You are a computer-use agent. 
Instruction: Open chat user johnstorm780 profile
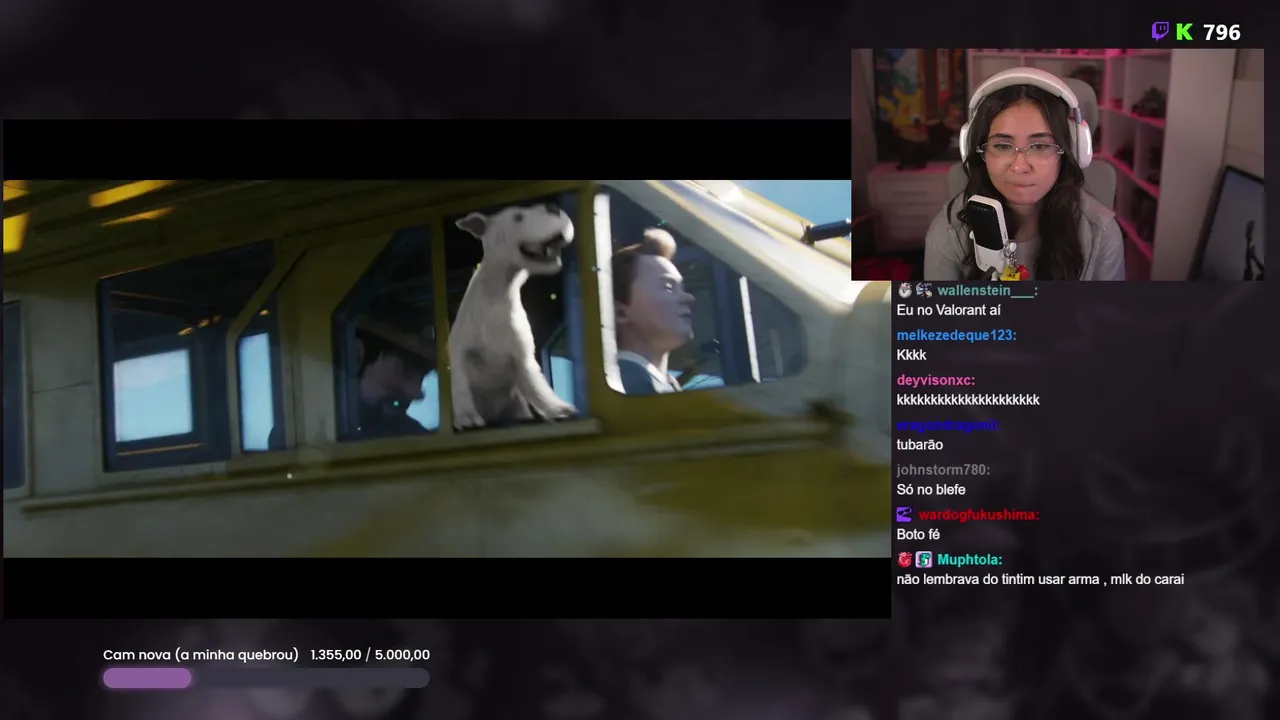click(x=943, y=470)
